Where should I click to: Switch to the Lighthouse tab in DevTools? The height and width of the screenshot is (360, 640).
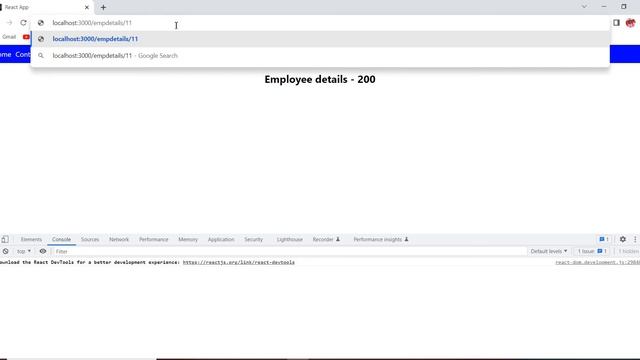pyautogui.click(x=289, y=240)
